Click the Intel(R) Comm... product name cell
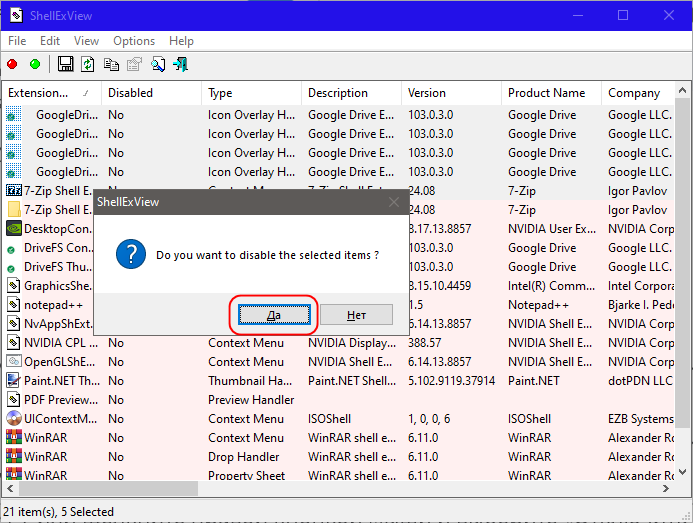This screenshot has width=693, height=523. tap(551, 286)
